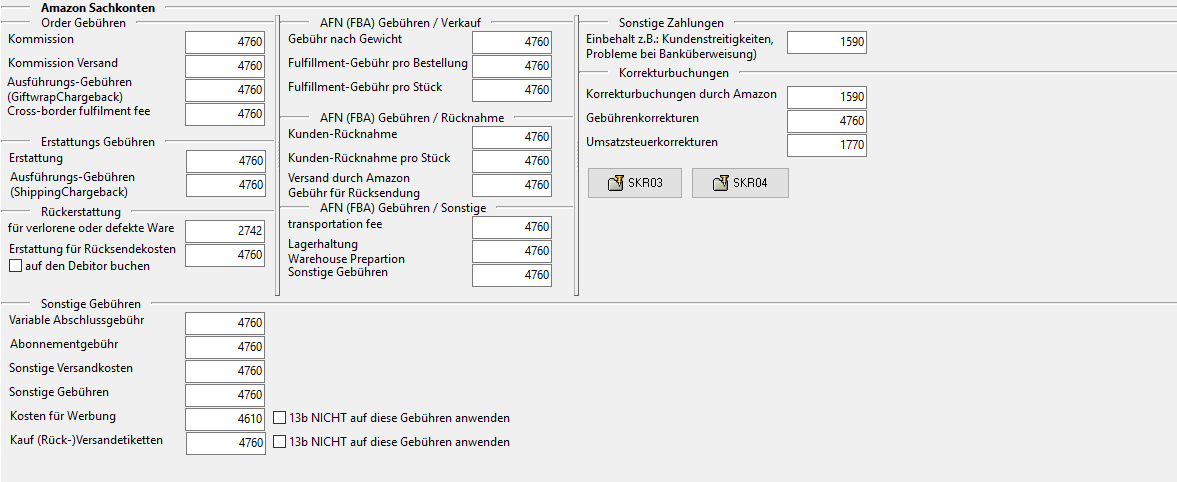Image resolution: width=1177 pixels, height=482 pixels.
Task: Click the Gebühr nach Gewicht field
Action: [512, 42]
